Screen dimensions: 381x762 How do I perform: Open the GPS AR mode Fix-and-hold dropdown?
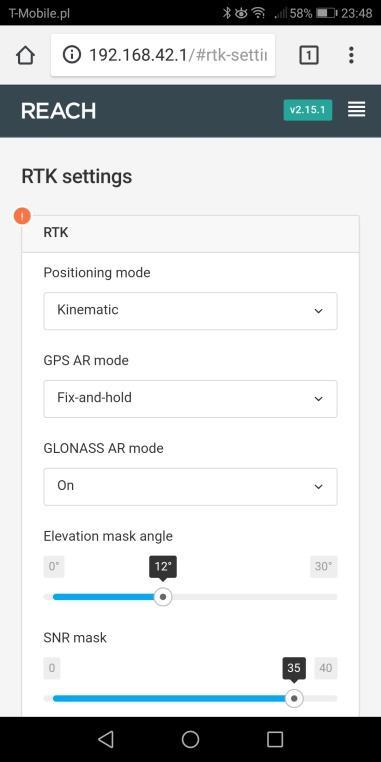pyautogui.click(x=190, y=398)
